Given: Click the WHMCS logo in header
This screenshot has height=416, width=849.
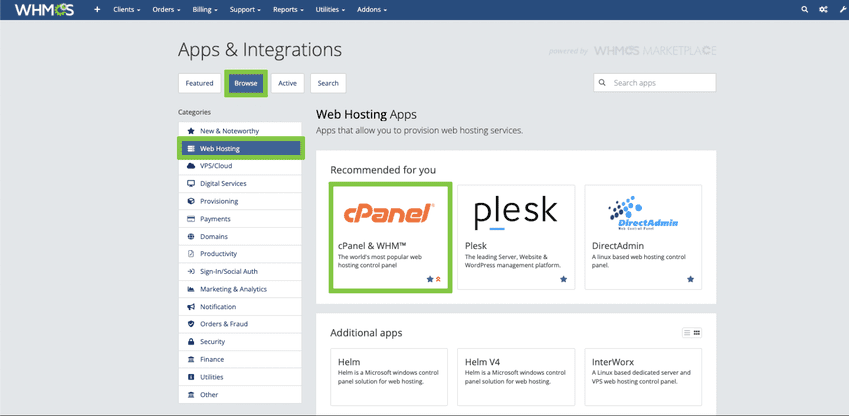Looking at the screenshot, I should click(x=45, y=10).
